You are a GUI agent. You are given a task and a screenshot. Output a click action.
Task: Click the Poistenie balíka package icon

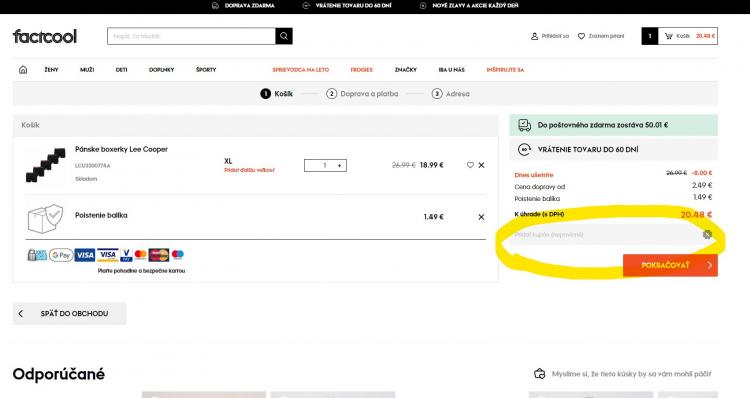[x=45, y=219]
